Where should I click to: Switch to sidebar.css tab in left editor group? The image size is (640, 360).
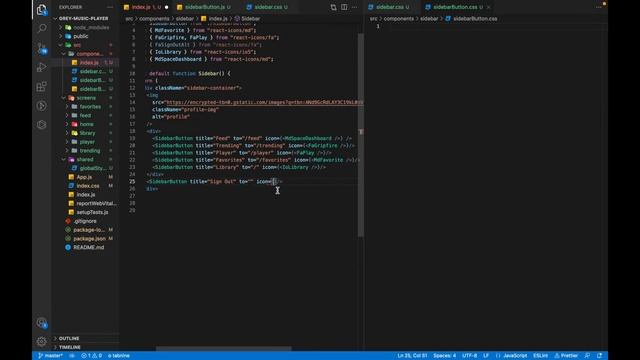pyautogui.click(x=267, y=7)
